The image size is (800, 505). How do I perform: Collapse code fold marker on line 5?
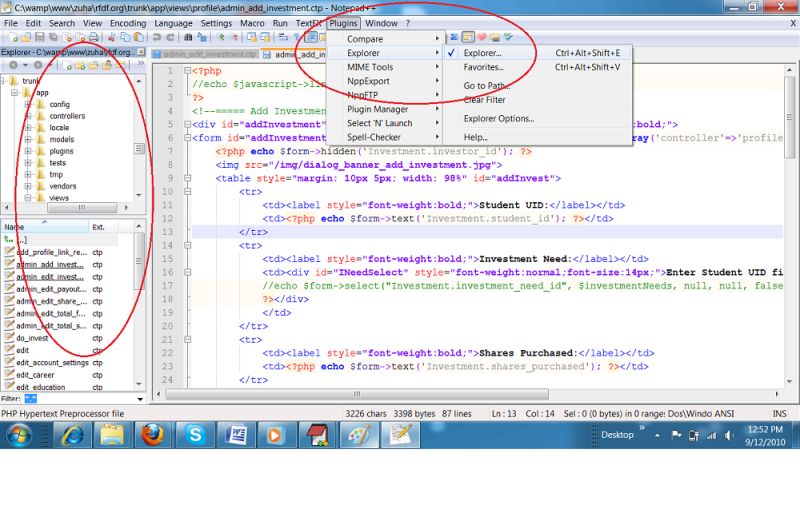tap(187, 124)
